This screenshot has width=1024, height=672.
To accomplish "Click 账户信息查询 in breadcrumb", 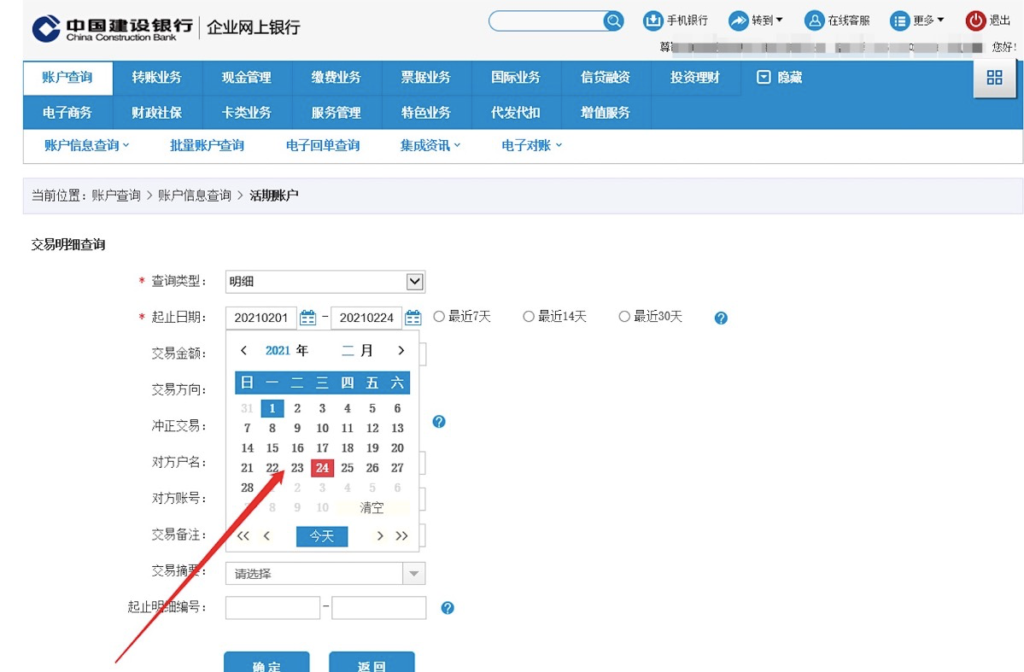I will pos(195,195).
